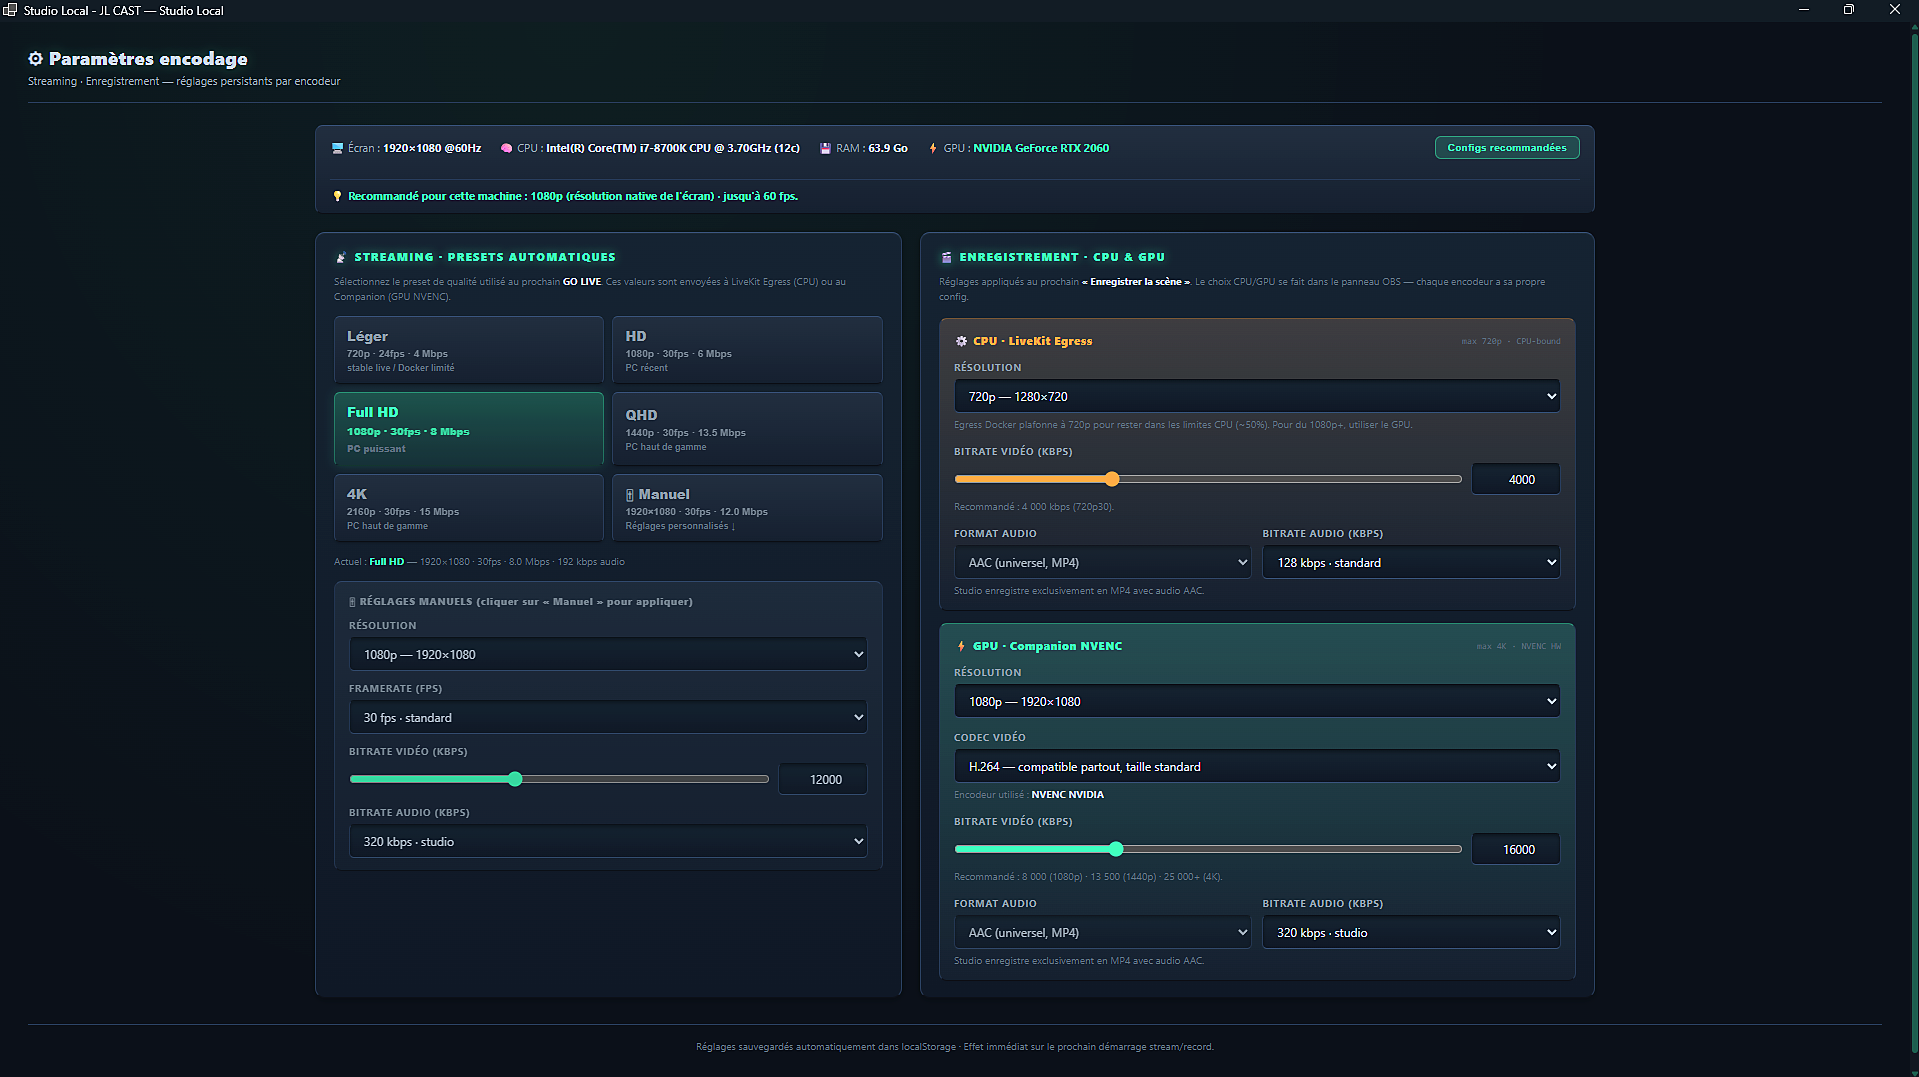
Task: Click the lightning icon beside GPU Companion NVENC
Action: 961,646
